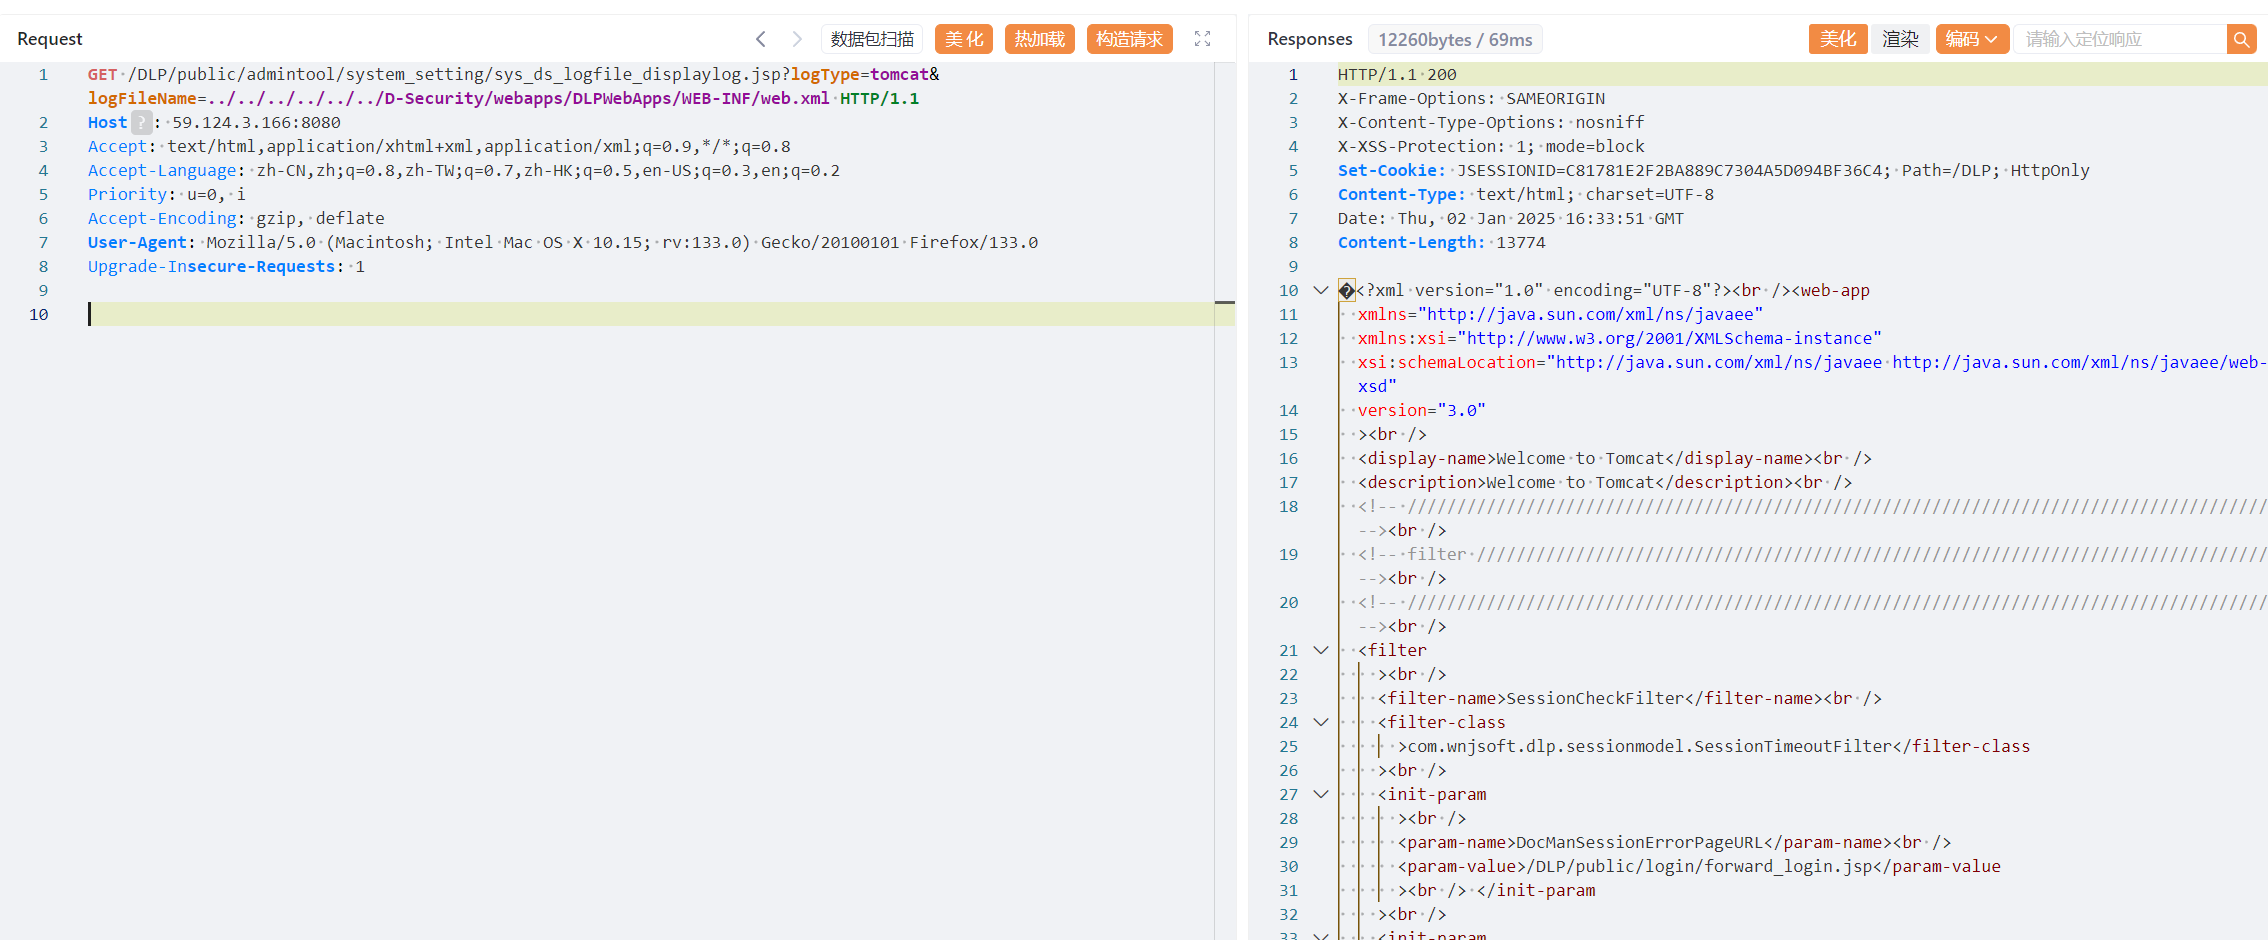Click the SessionCheckFilter filter-name text
Viewport: 2268px width, 940px height.
1595,698
